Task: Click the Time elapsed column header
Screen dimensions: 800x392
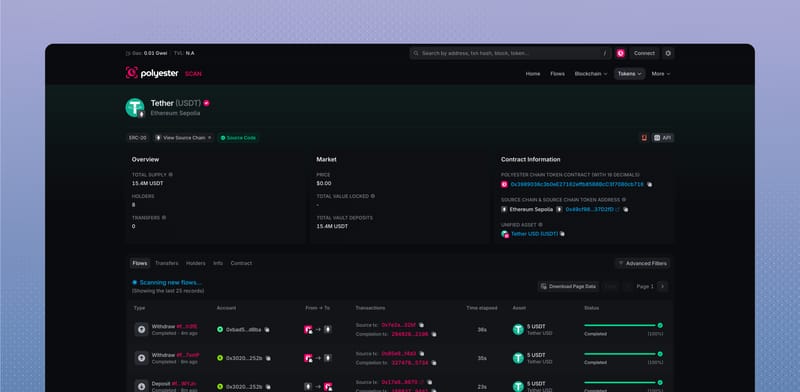Action: pyautogui.click(x=482, y=308)
